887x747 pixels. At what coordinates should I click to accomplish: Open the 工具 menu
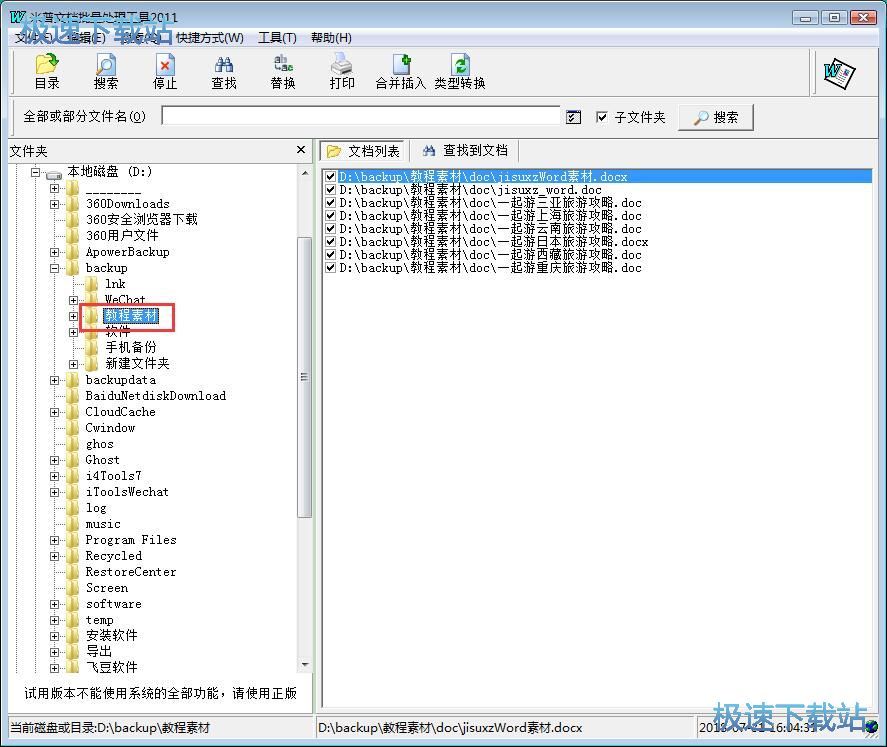(276, 37)
